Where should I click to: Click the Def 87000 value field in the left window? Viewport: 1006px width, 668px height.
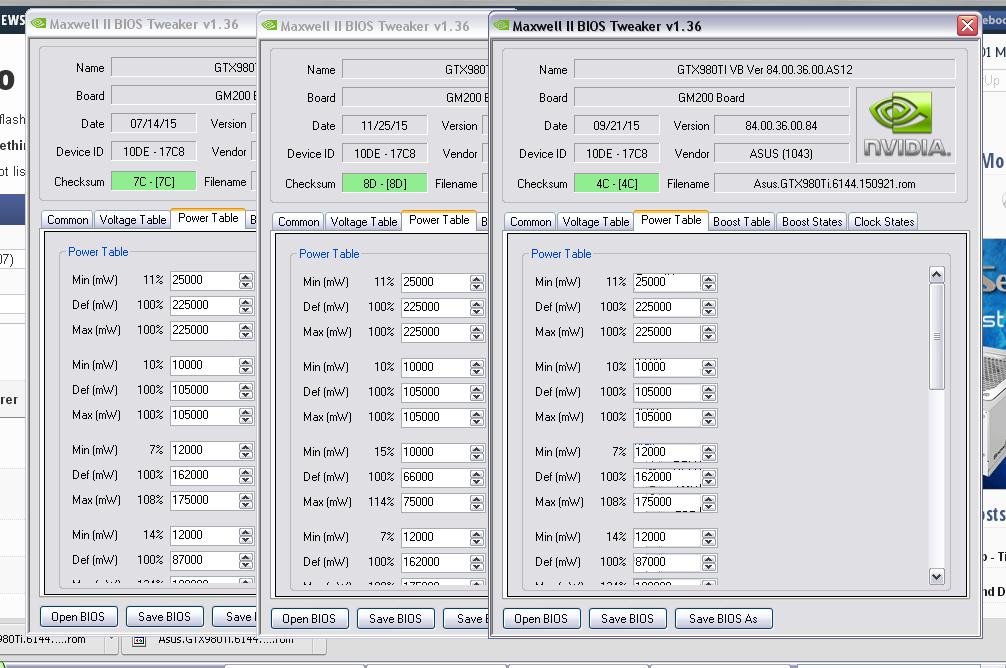click(203, 560)
